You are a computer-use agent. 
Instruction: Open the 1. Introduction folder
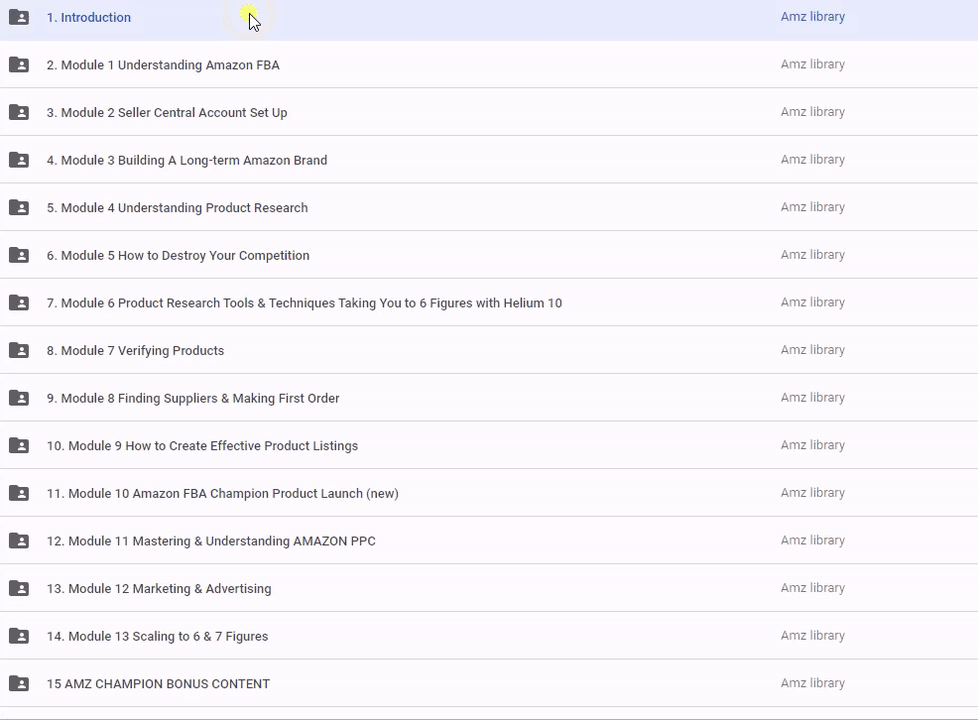coord(88,17)
